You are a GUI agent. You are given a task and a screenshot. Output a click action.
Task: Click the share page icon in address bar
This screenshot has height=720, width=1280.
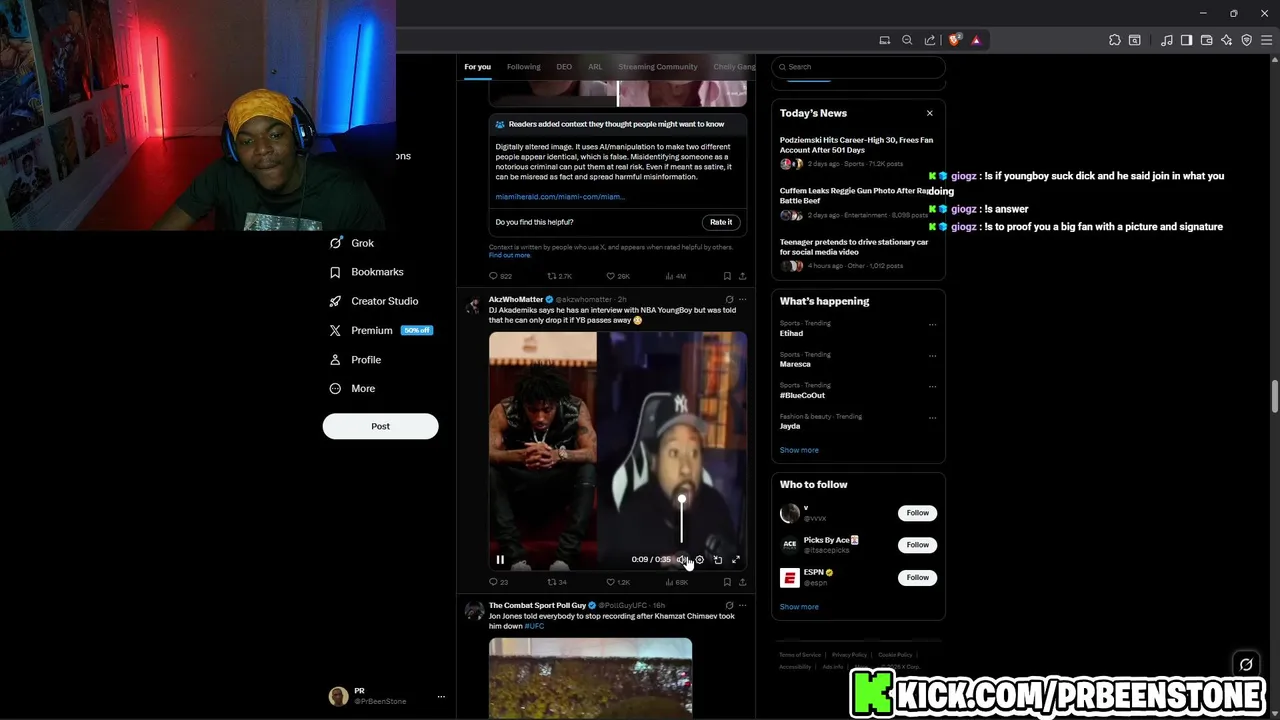[930, 40]
